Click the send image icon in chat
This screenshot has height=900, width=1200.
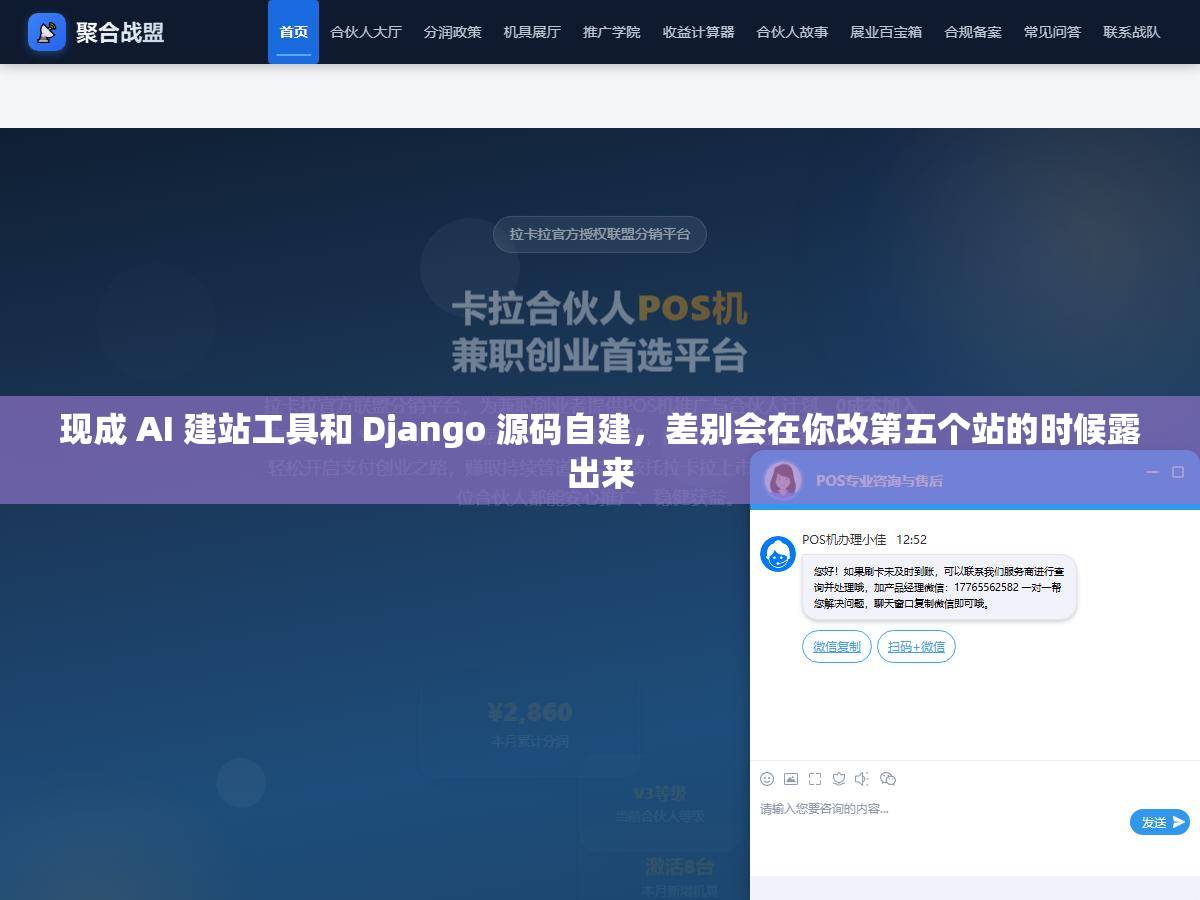tap(791, 779)
